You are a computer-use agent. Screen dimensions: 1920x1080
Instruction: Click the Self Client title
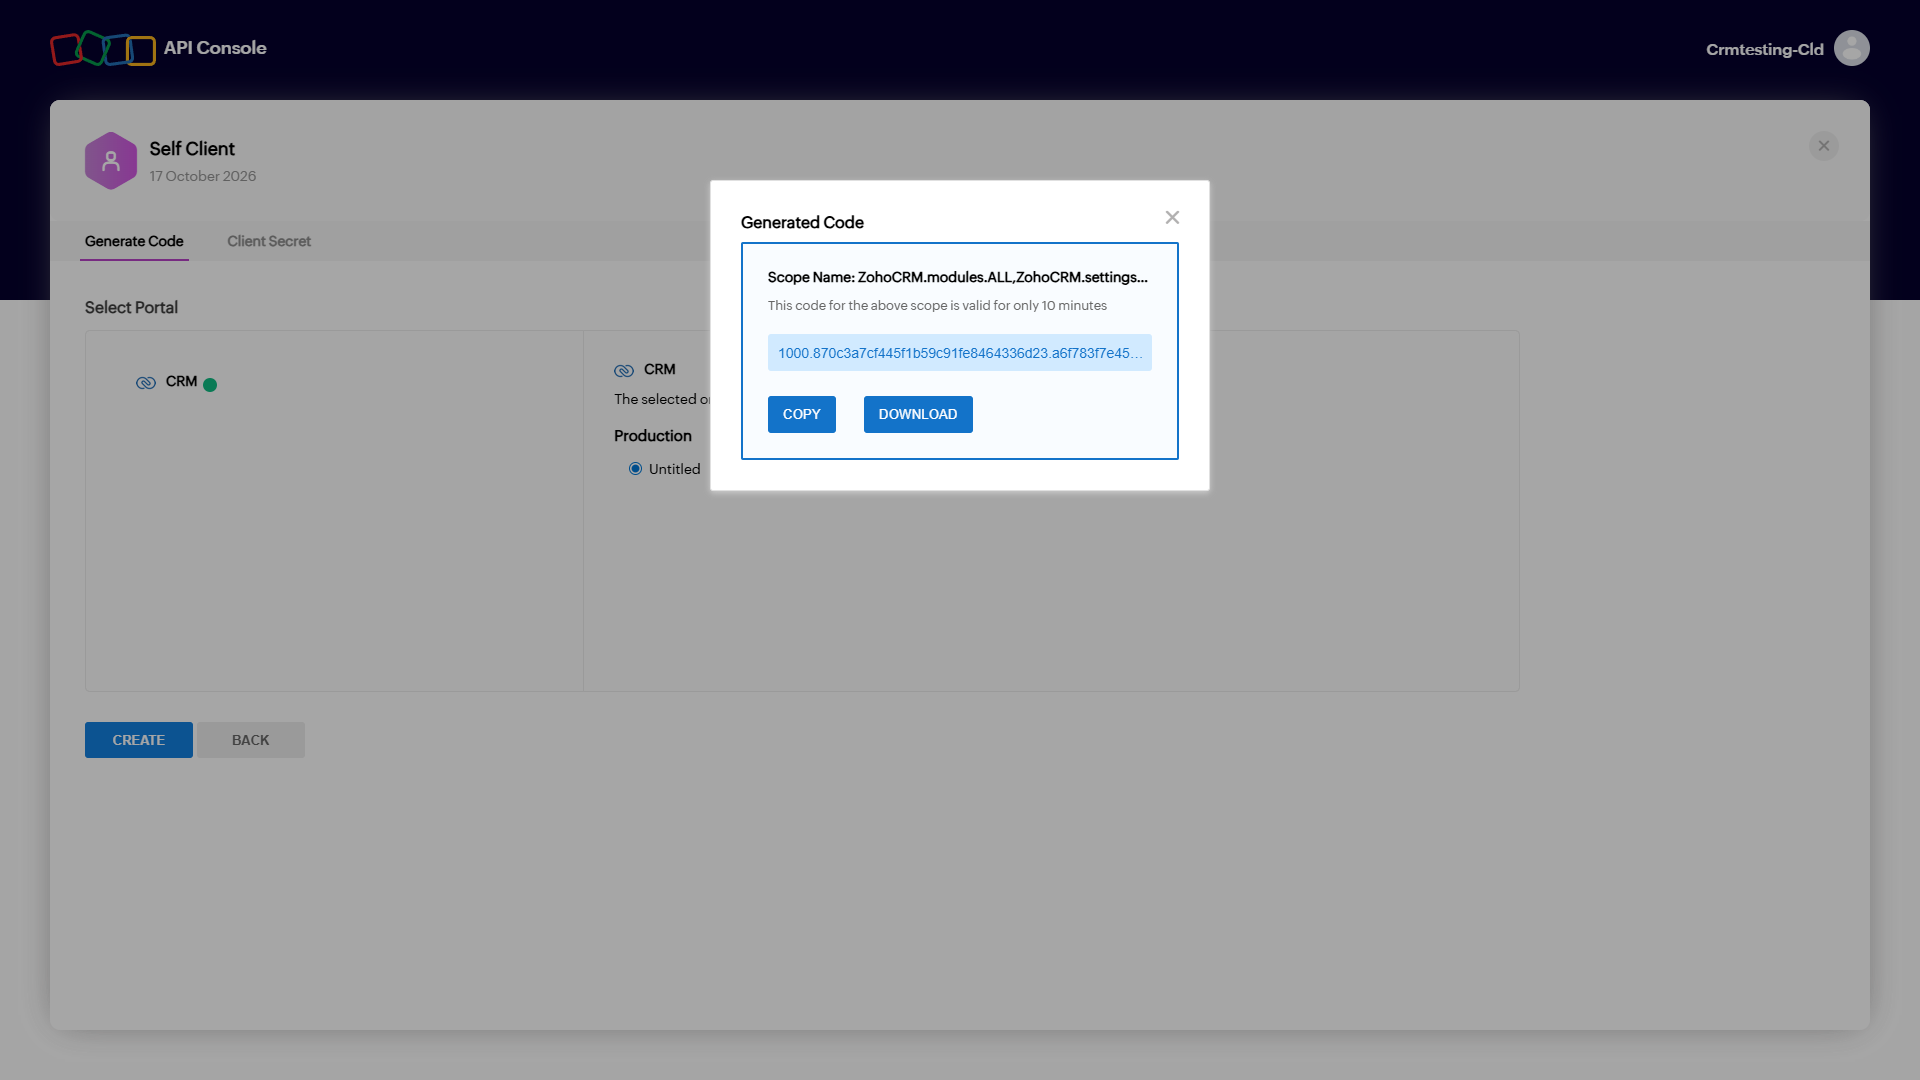pyautogui.click(x=192, y=148)
